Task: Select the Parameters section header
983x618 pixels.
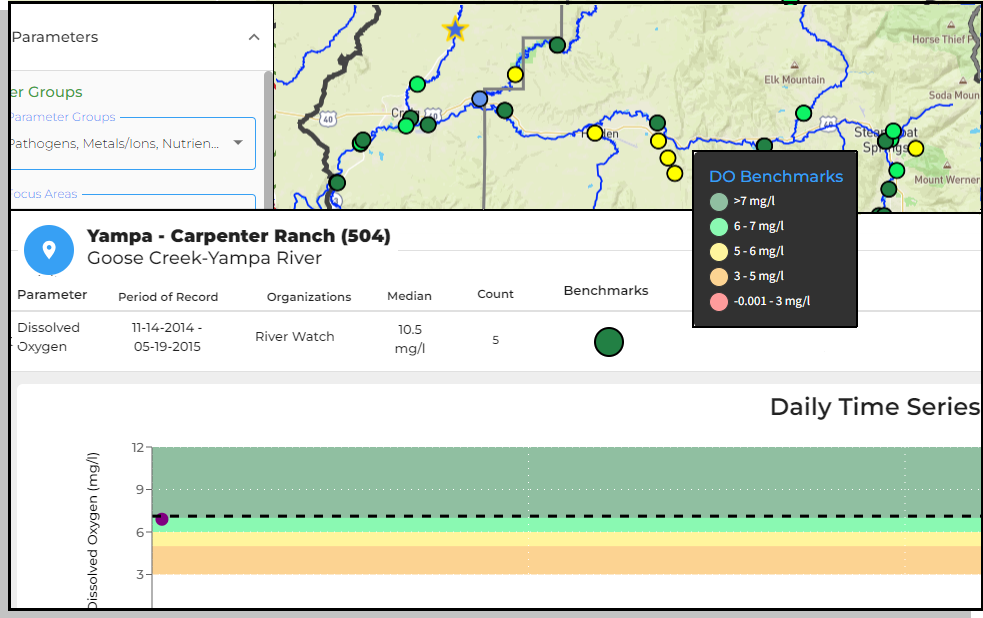Action: 54,36
